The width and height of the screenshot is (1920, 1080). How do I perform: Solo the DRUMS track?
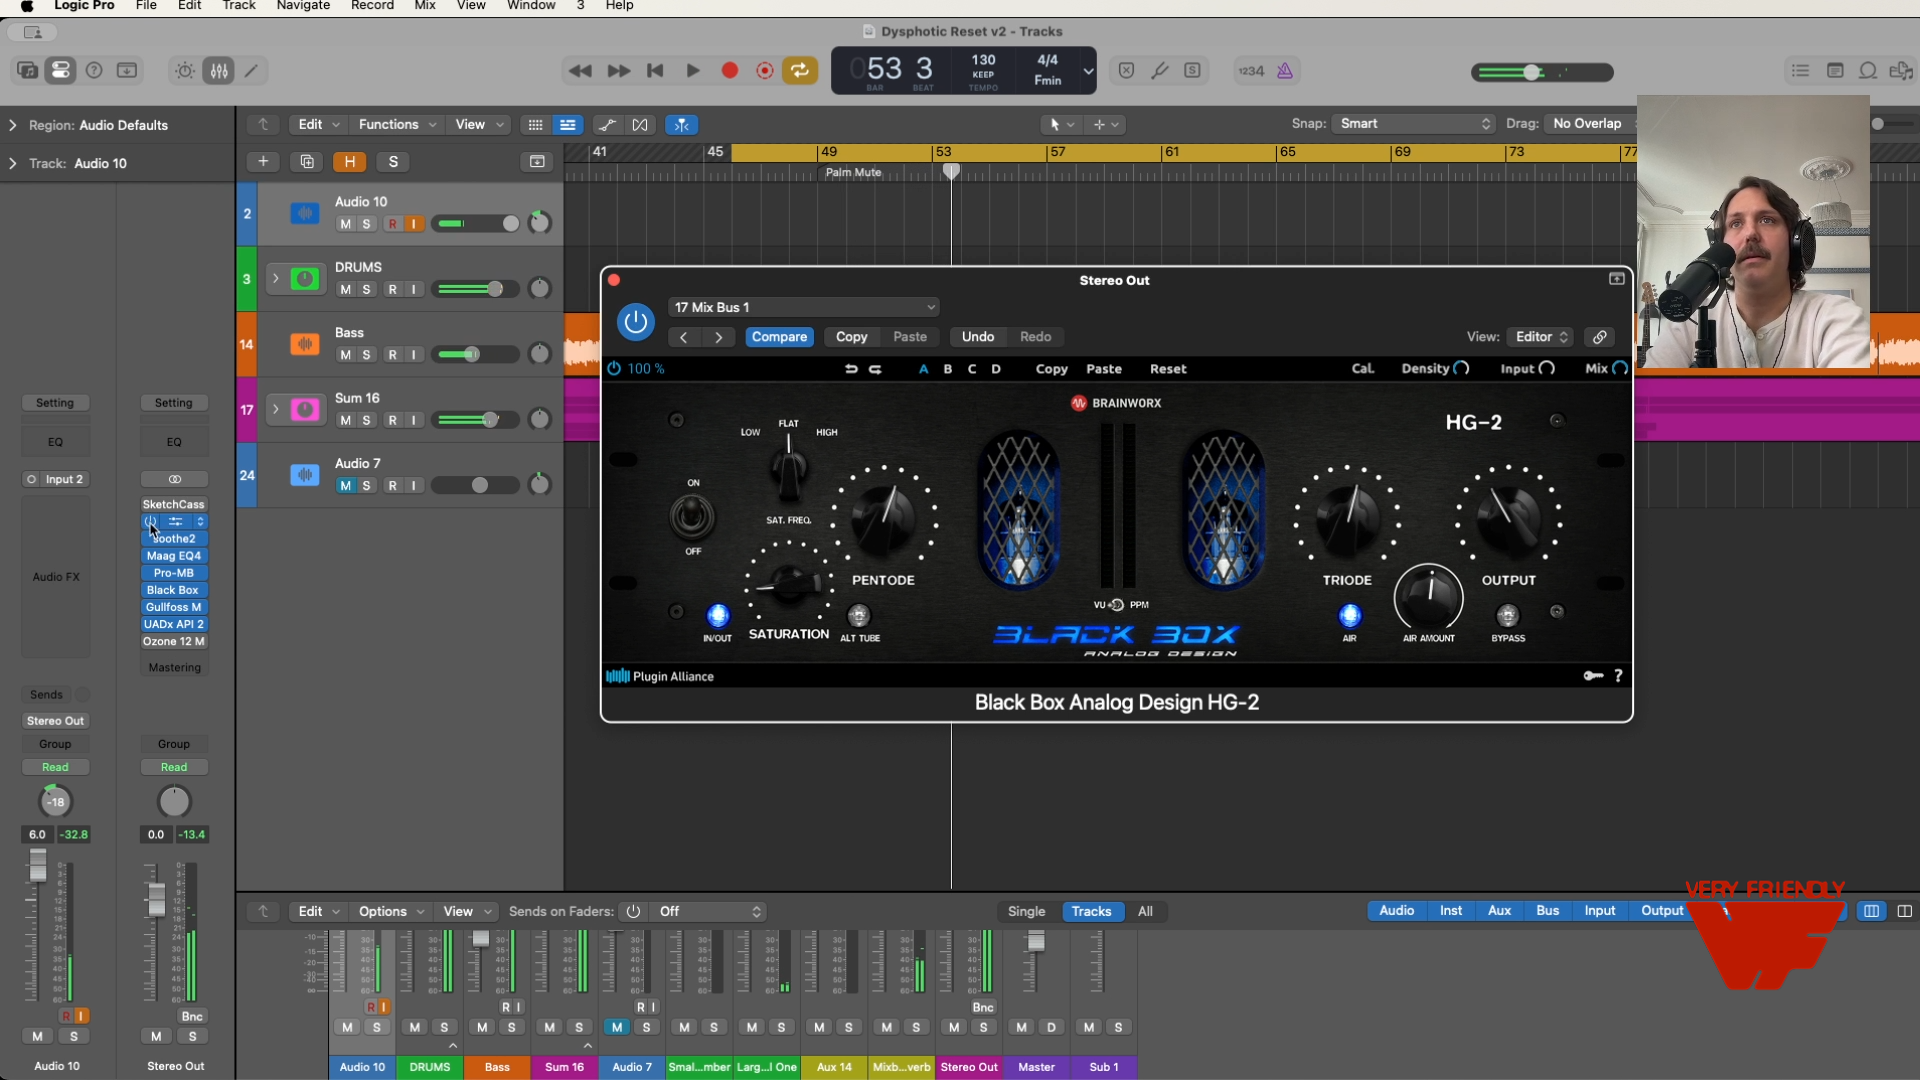point(367,290)
